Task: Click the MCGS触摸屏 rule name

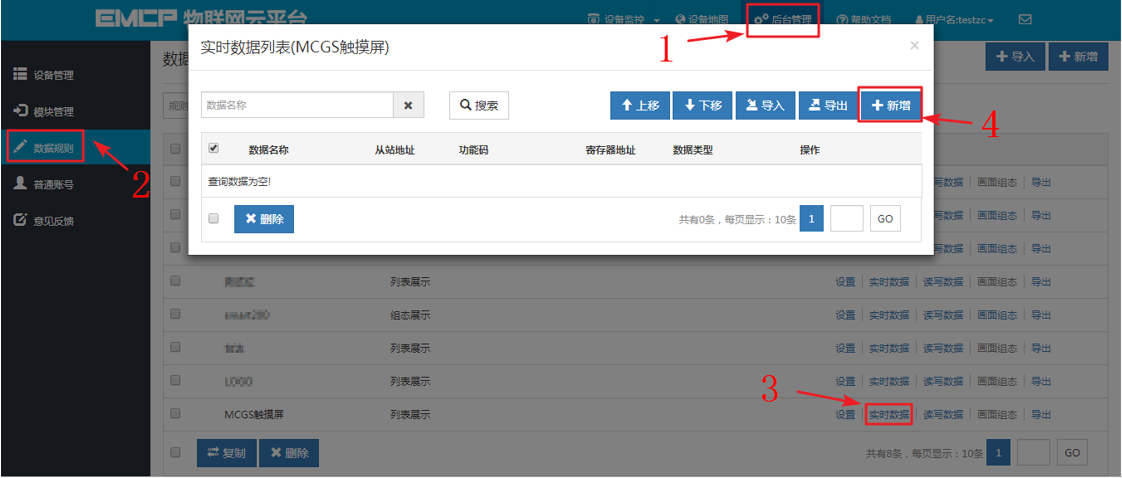Action: click(254, 414)
